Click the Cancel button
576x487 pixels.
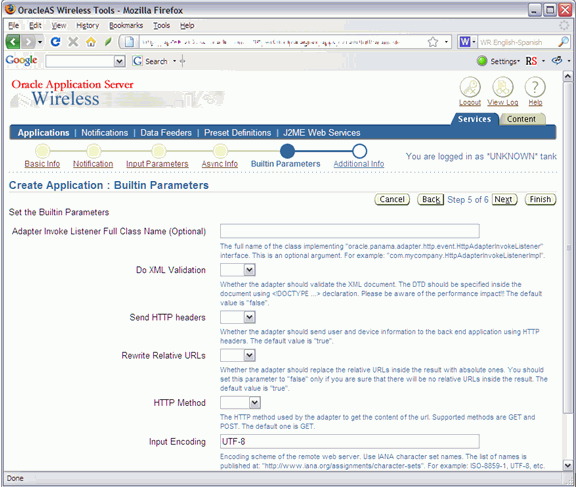[x=392, y=199]
